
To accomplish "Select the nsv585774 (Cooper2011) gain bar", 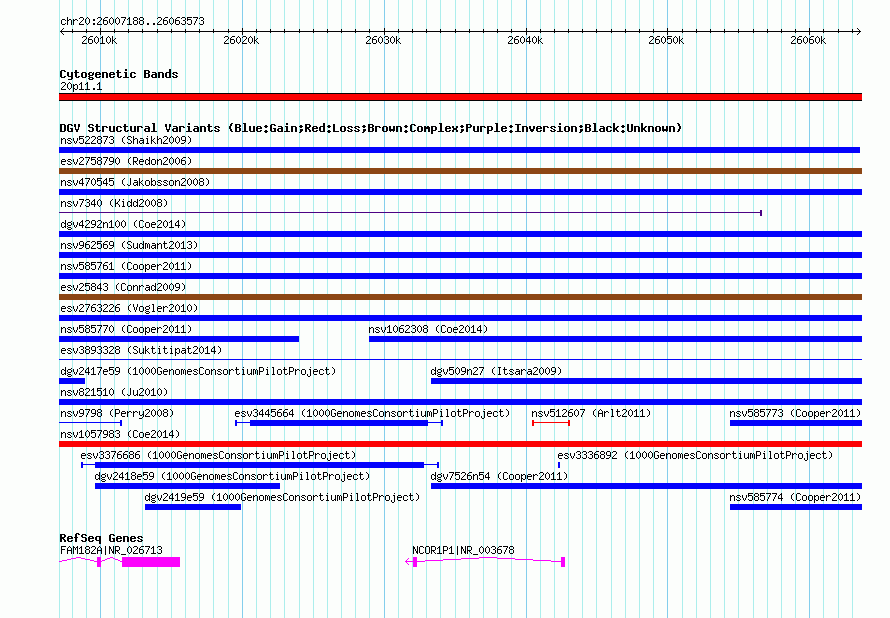I will pyautogui.click(x=796, y=507).
